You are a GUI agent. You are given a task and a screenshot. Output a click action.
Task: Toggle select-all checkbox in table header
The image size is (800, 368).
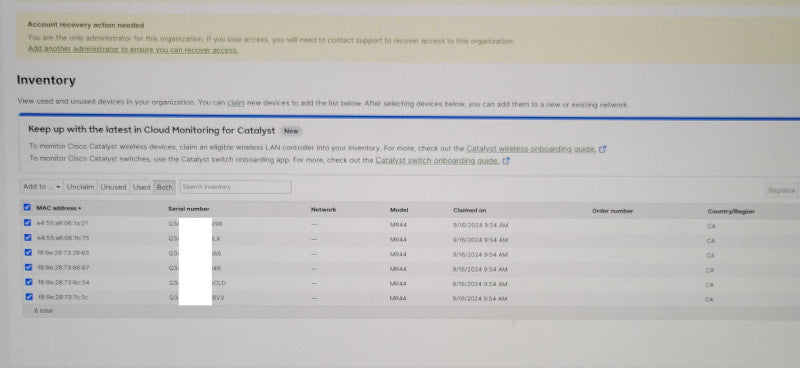(x=27, y=208)
